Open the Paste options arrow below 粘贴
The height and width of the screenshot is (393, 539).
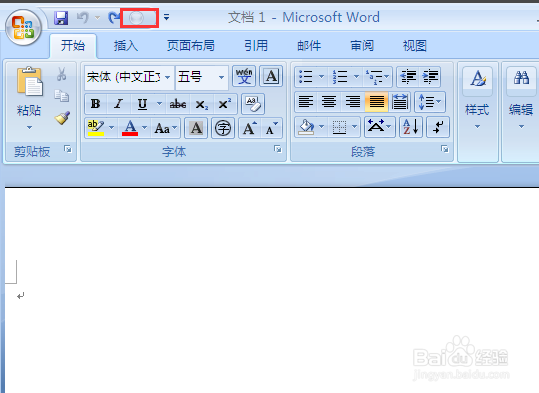coord(29,127)
